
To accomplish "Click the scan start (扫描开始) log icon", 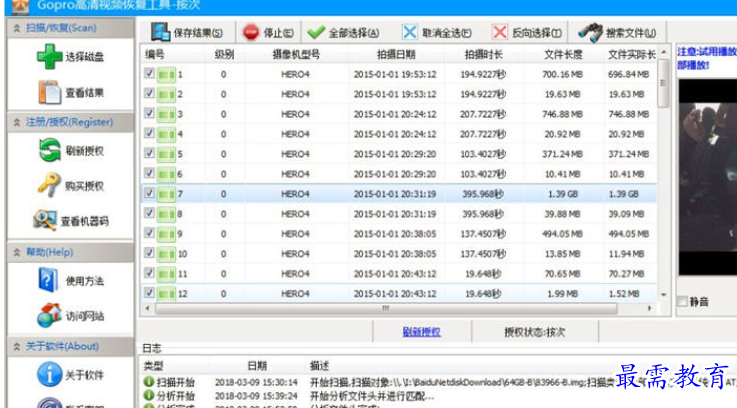I will pyautogui.click(x=149, y=382).
